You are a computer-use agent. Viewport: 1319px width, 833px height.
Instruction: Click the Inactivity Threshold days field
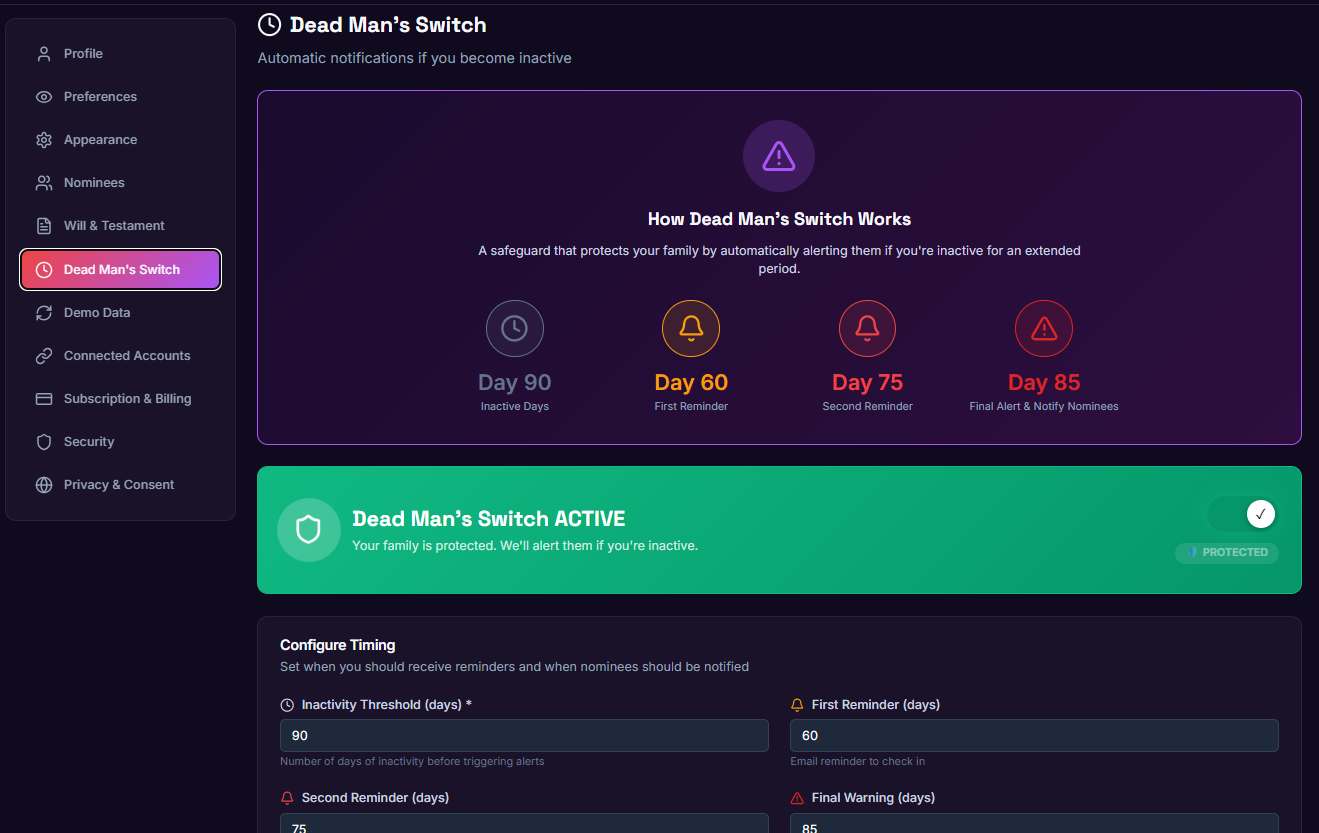coord(524,736)
